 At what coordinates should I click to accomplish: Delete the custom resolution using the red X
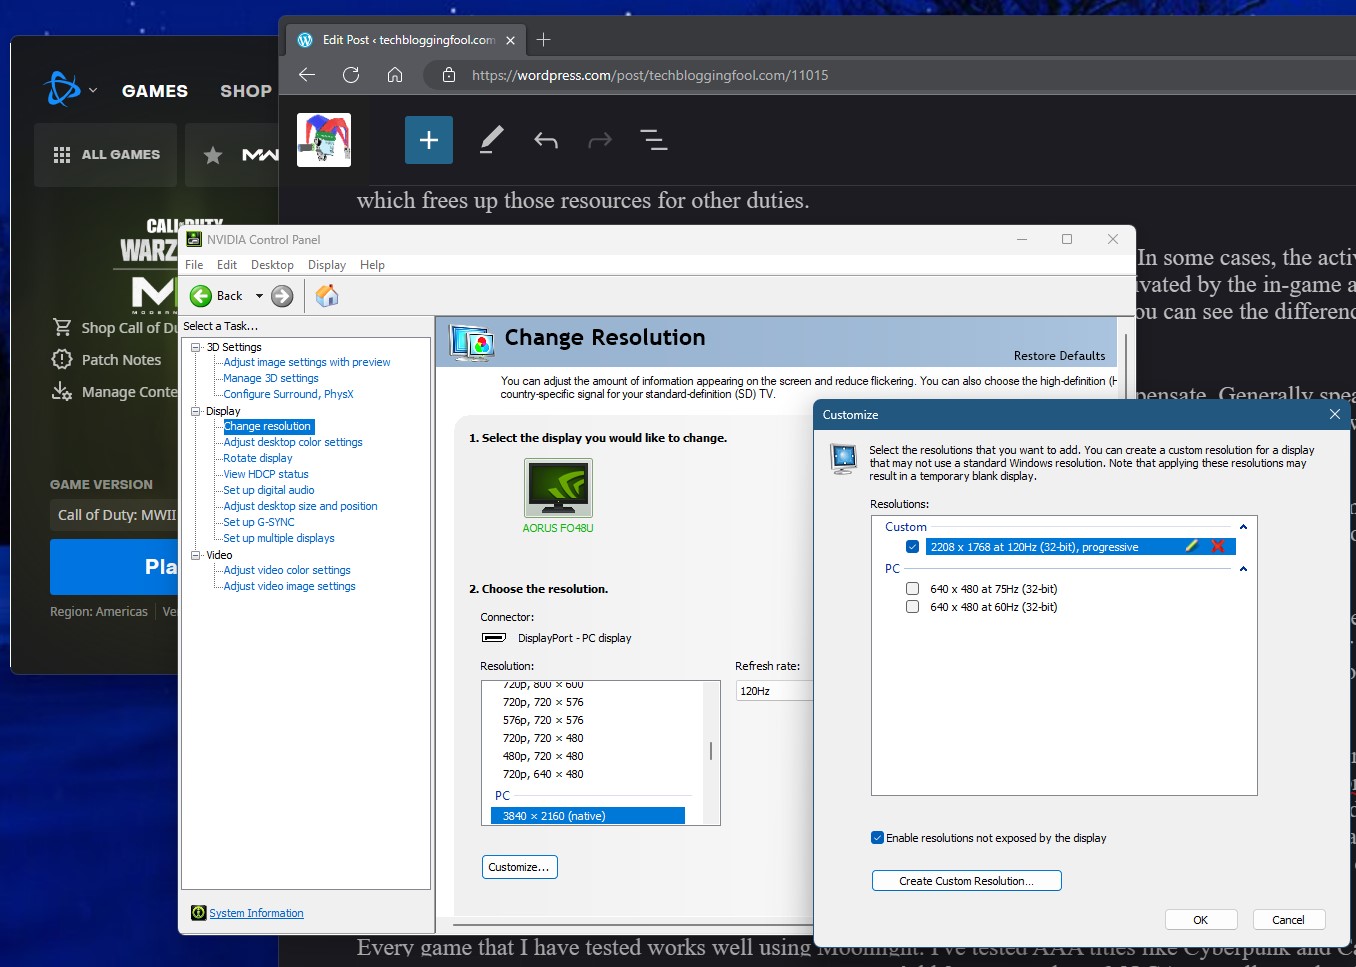click(x=1219, y=546)
